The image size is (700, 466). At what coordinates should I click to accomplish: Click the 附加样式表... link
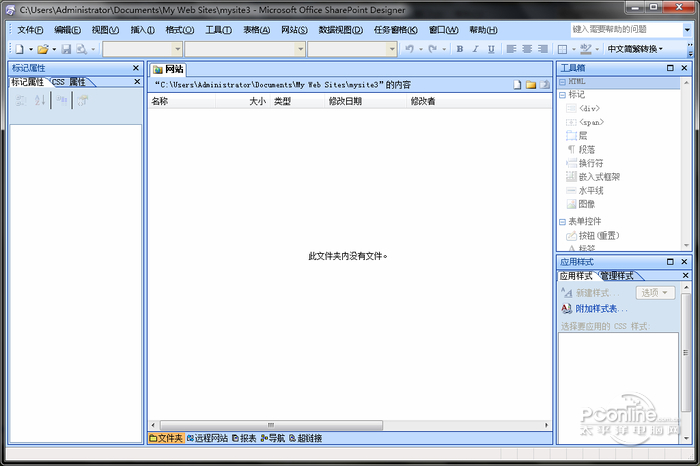coord(601,308)
